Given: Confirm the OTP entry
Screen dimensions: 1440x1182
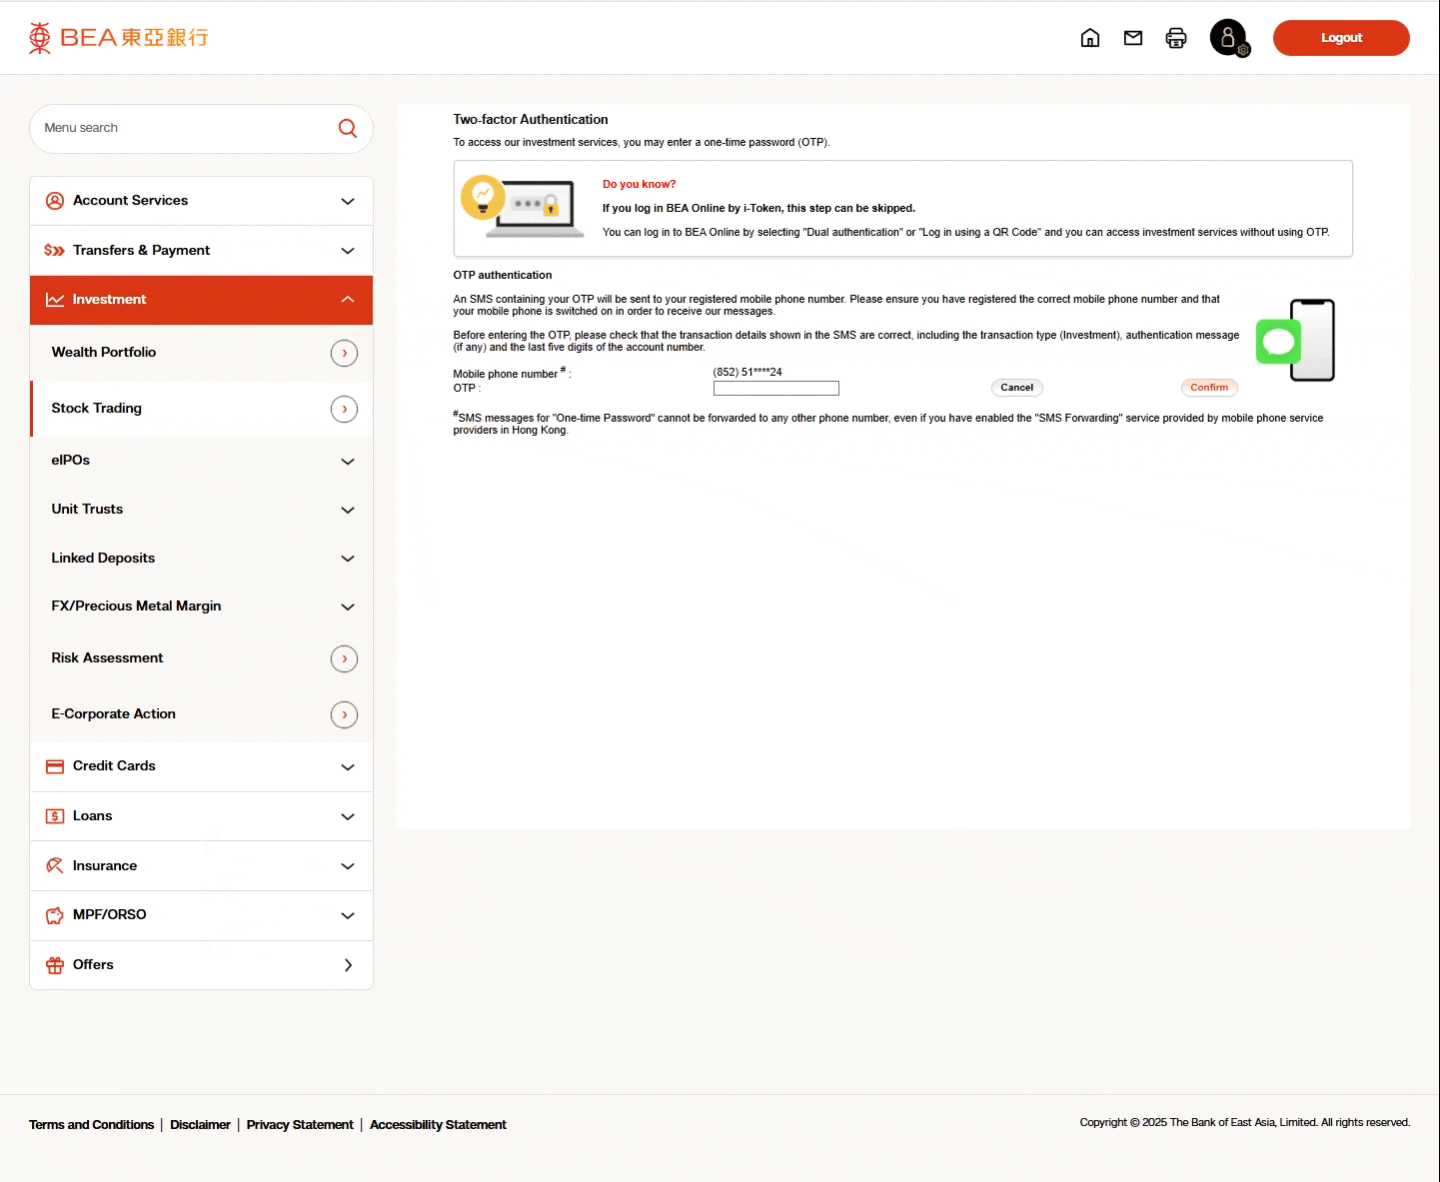Looking at the screenshot, I should tap(1209, 387).
